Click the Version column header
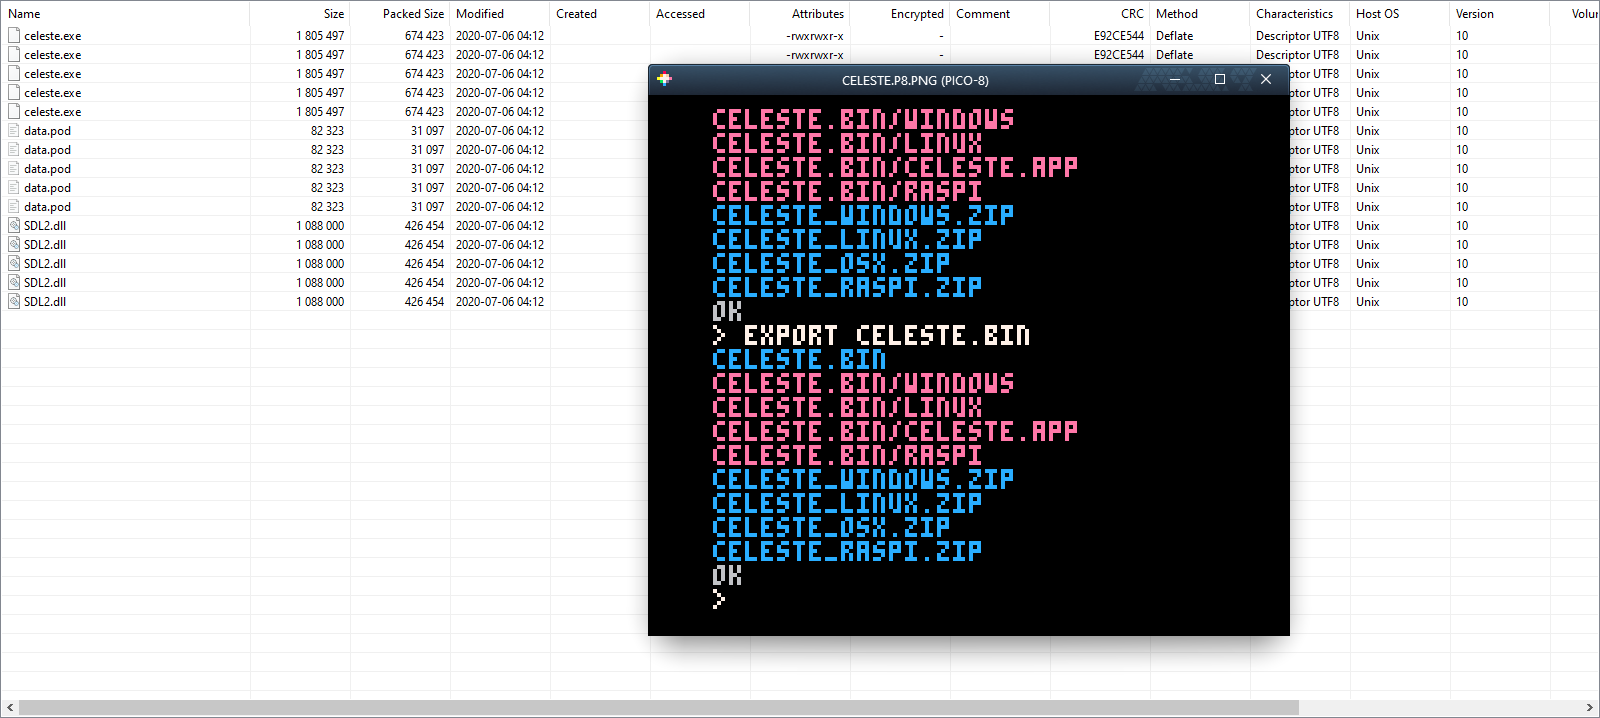1600x718 pixels. tap(1500, 14)
